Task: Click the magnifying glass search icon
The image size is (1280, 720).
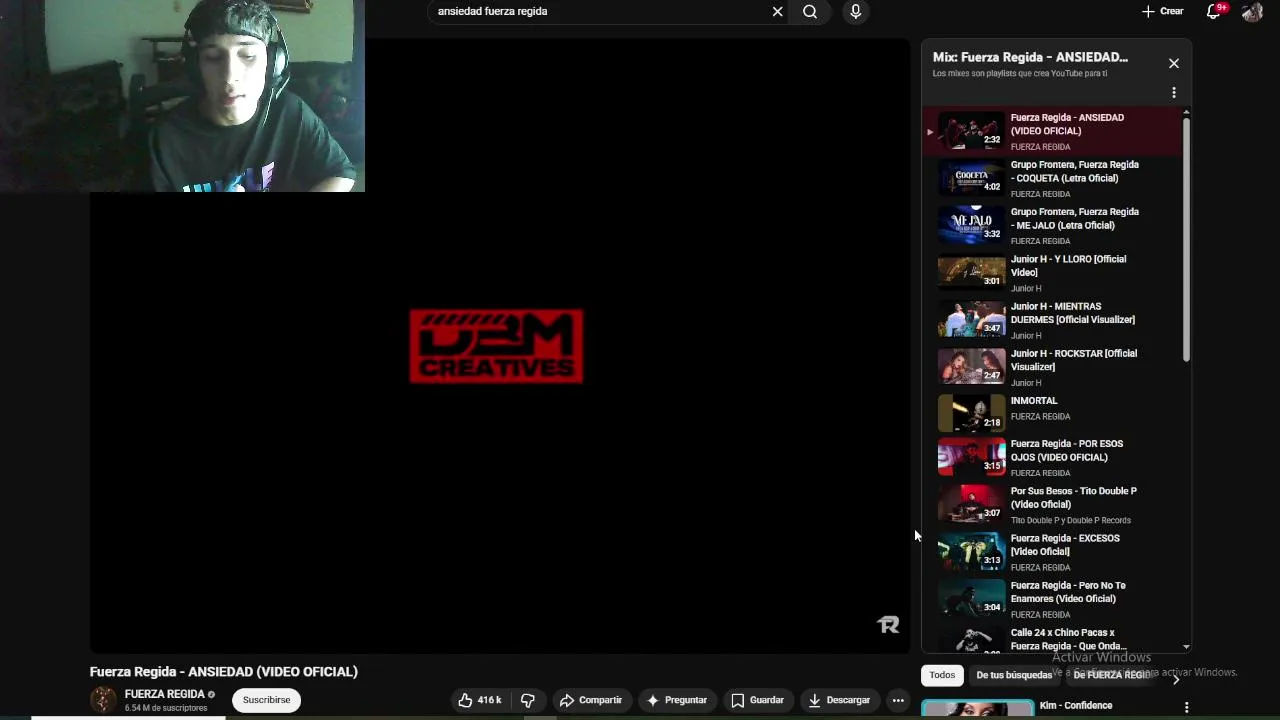Action: [x=810, y=12]
